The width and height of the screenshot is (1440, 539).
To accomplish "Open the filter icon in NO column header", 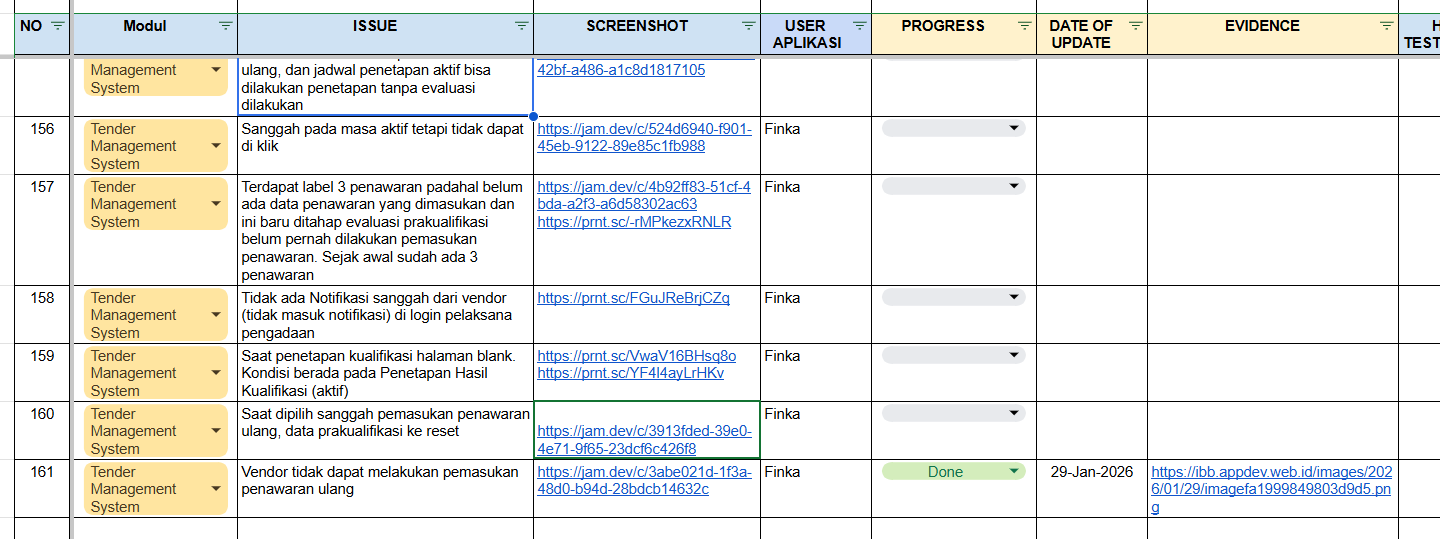I will tap(57, 26).
